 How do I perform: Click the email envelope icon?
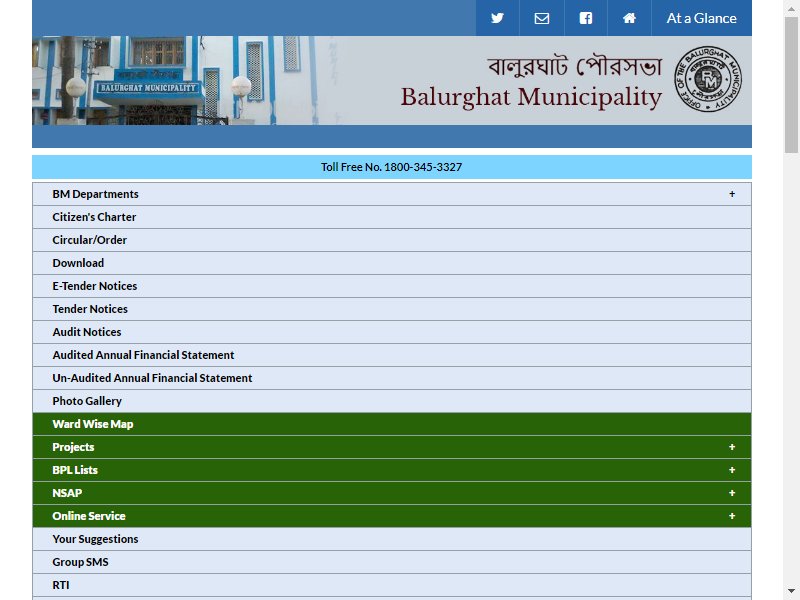point(542,18)
